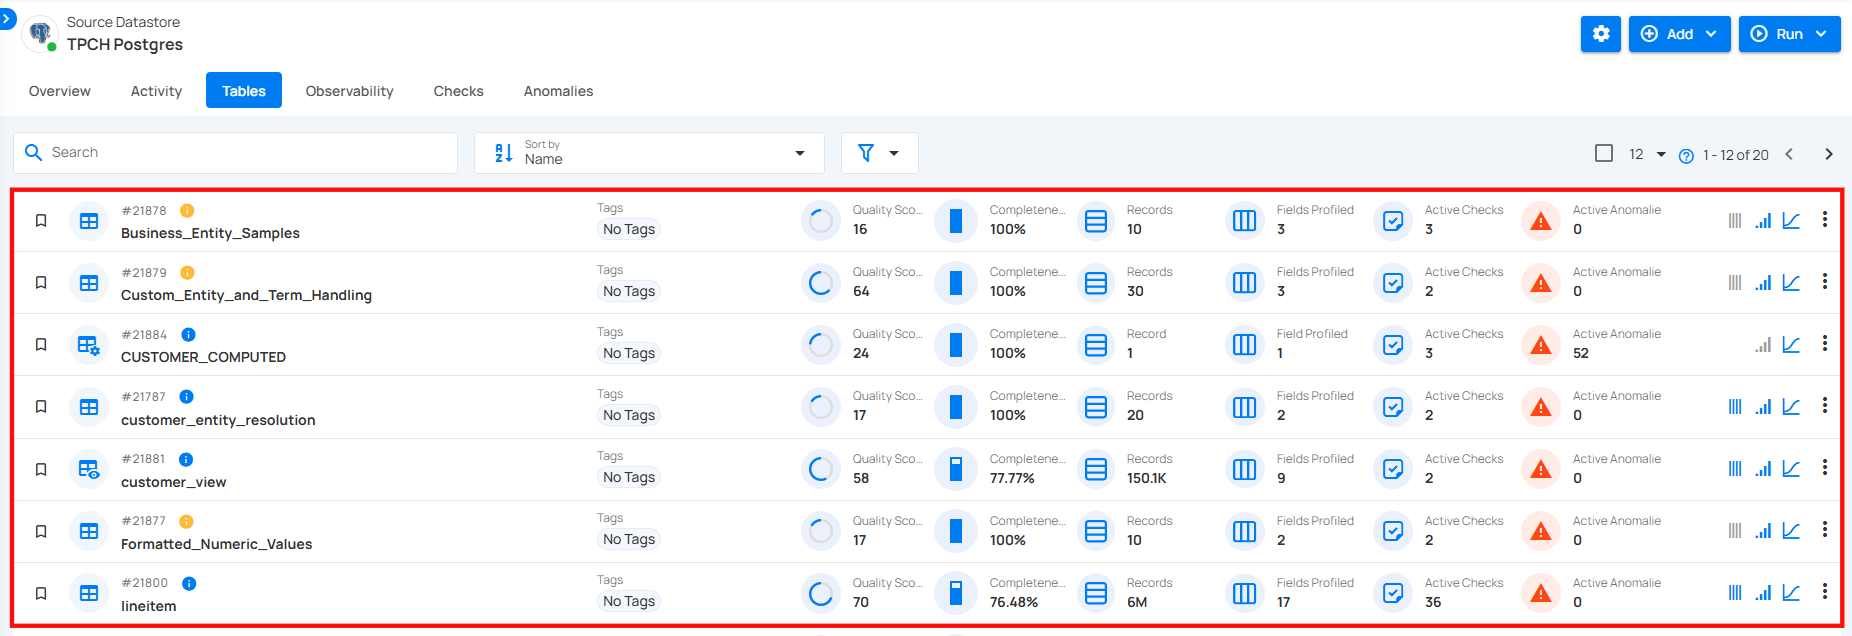
Task: Open the datastore settings gear button
Action: 1600,34
